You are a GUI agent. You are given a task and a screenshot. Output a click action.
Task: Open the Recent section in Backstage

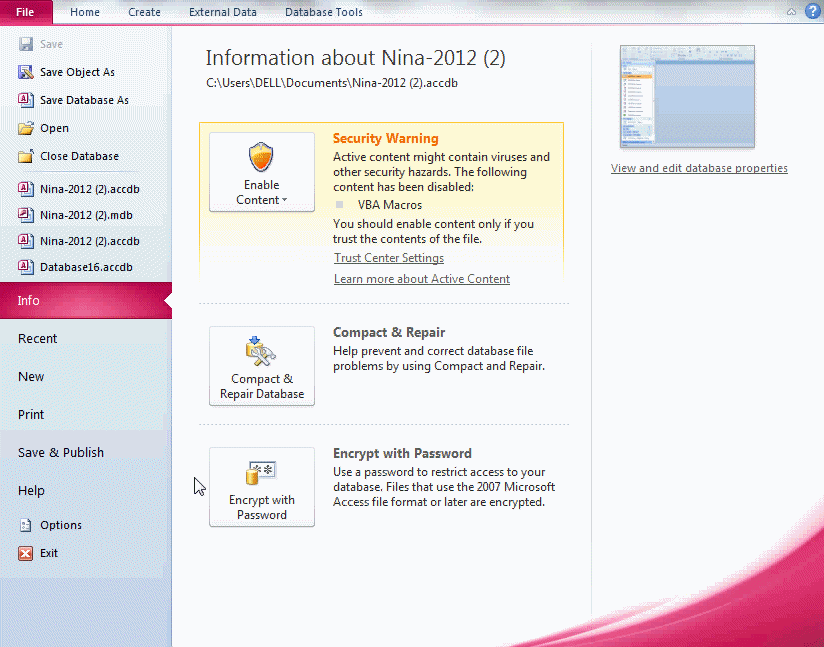point(38,338)
